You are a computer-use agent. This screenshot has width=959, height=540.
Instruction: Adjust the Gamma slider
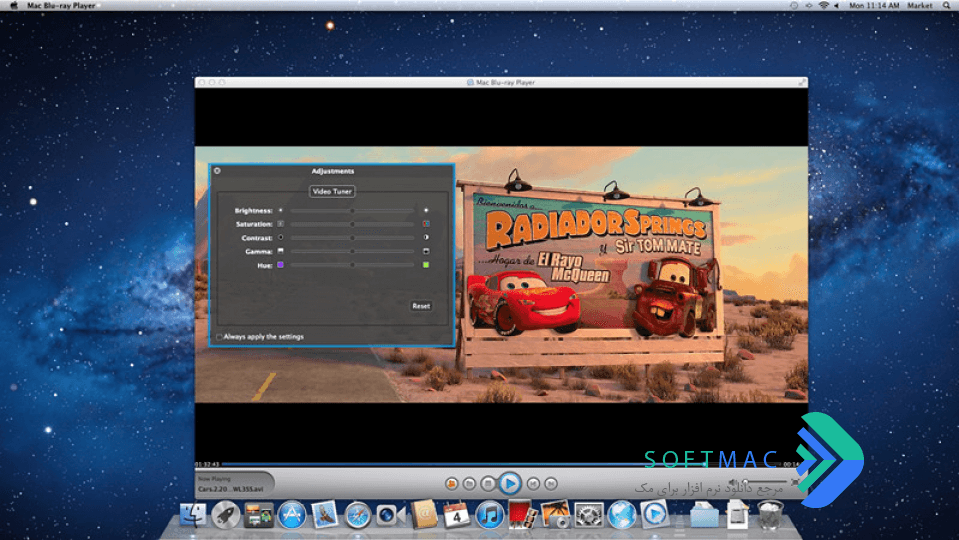(352, 251)
